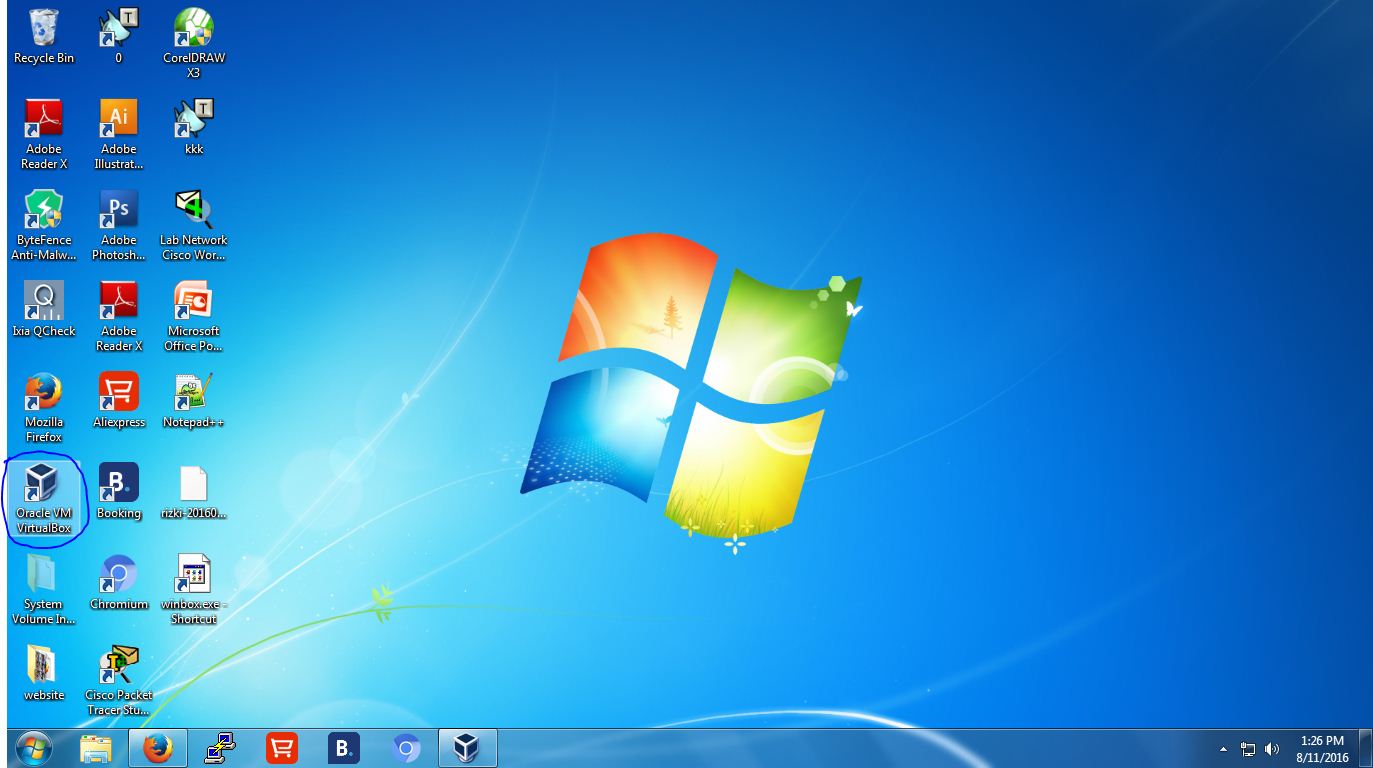The image size is (1373, 768).
Task: Launch Firefox from the taskbar
Action: click(x=157, y=747)
